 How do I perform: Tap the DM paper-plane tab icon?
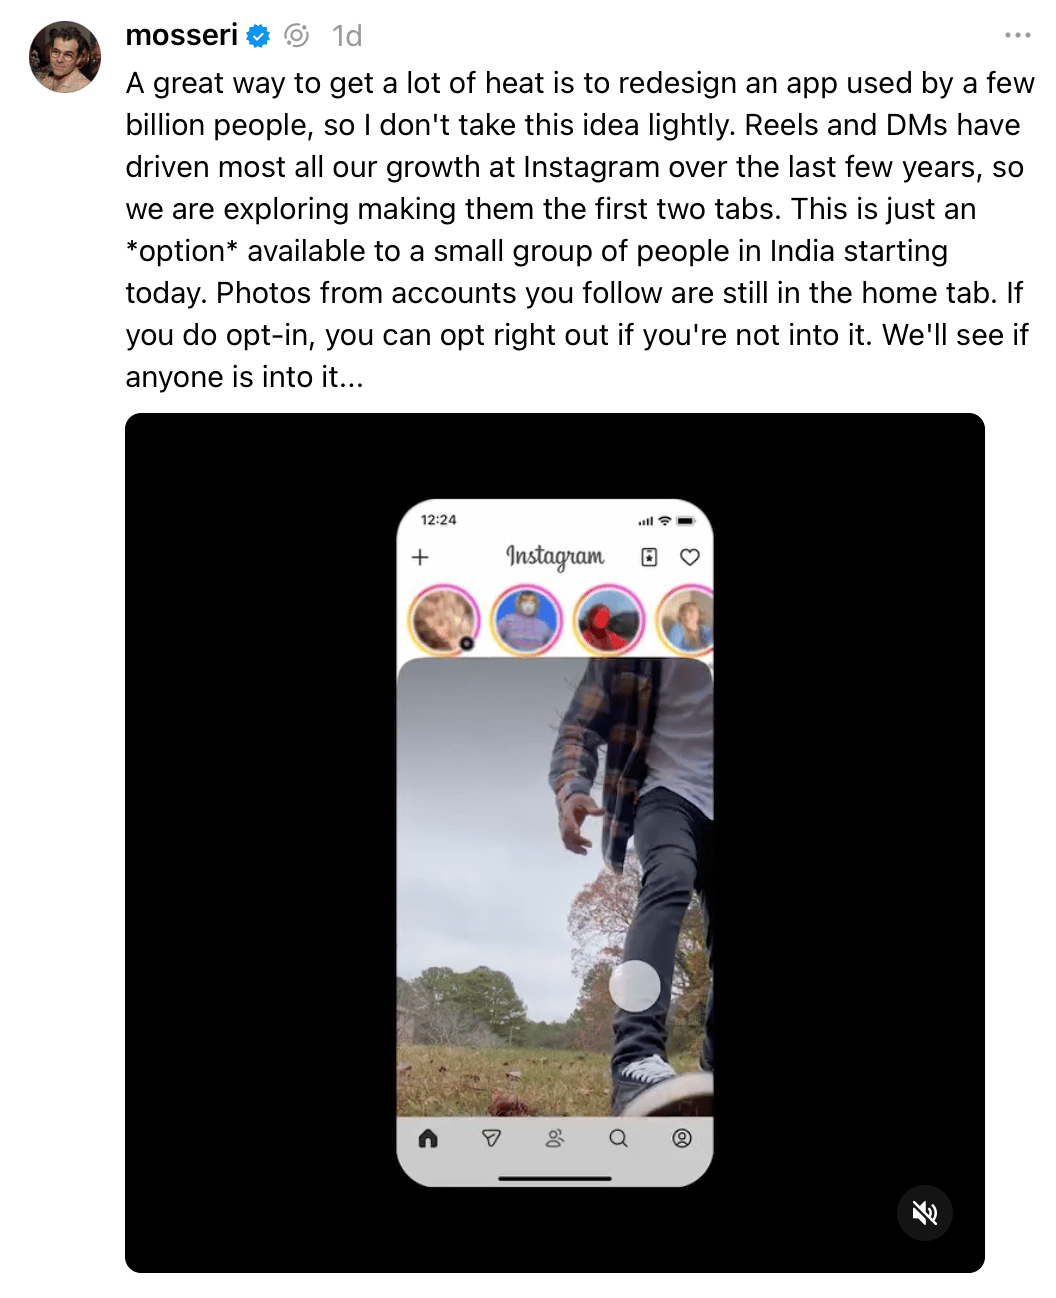click(491, 1138)
